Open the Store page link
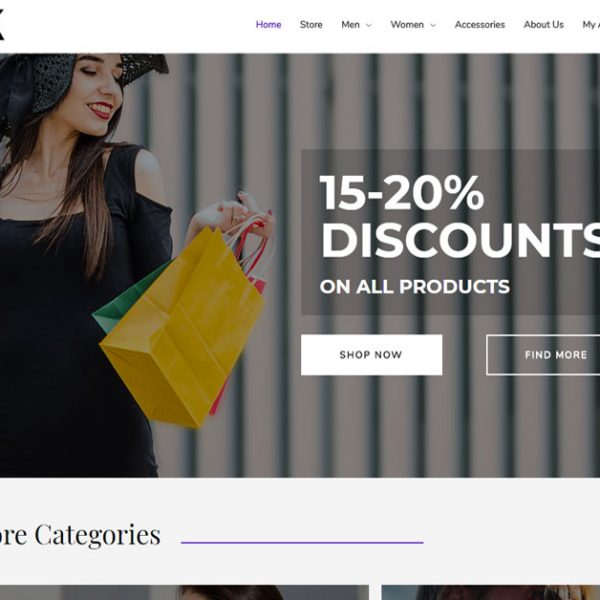Screen dimensions: 600x600 pyautogui.click(x=311, y=25)
